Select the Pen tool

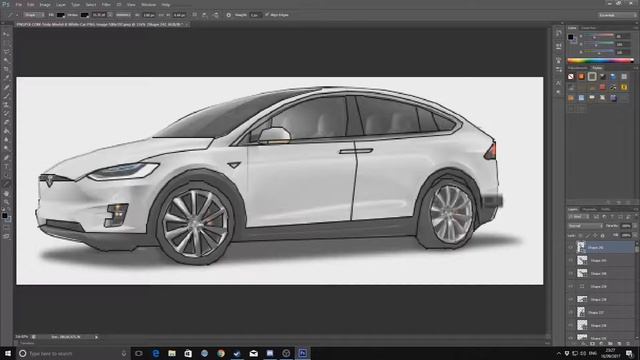coord(6,158)
